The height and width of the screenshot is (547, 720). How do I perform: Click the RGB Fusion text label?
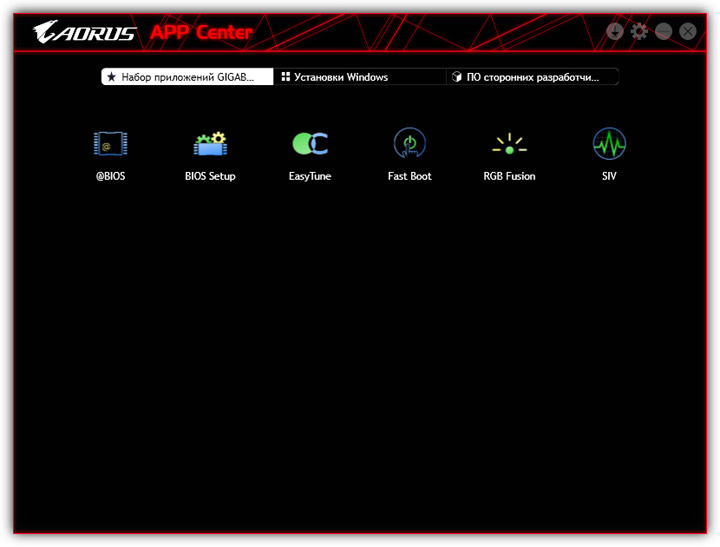tap(509, 176)
